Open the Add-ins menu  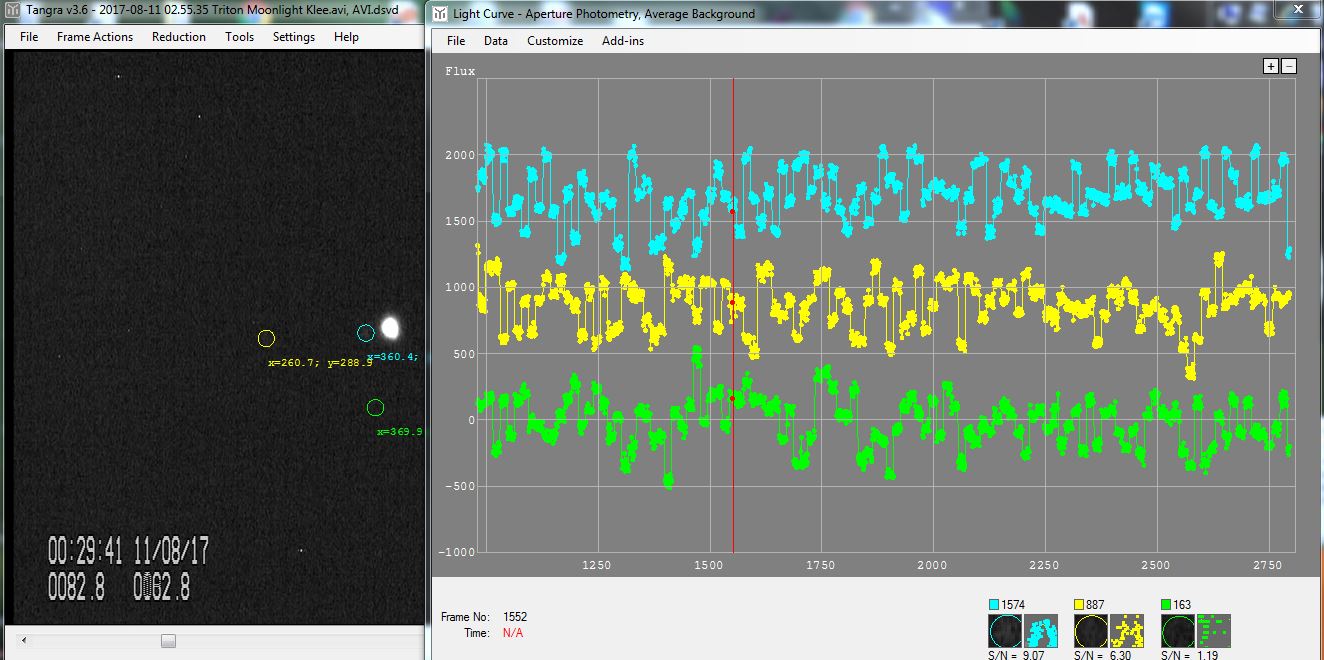(x=623, y=41)
